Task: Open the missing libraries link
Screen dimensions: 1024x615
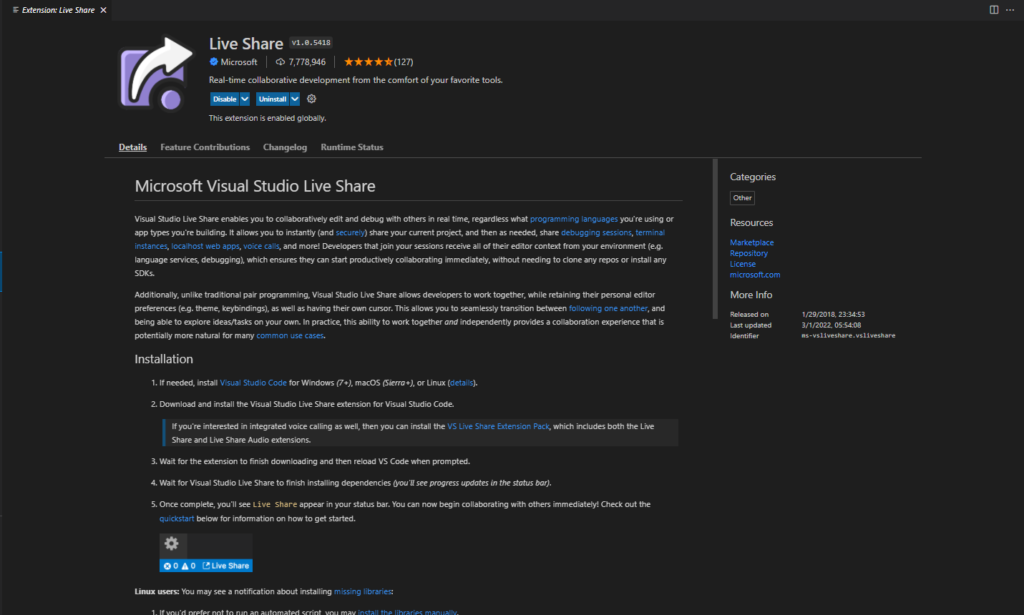Action: click(363, 592)
